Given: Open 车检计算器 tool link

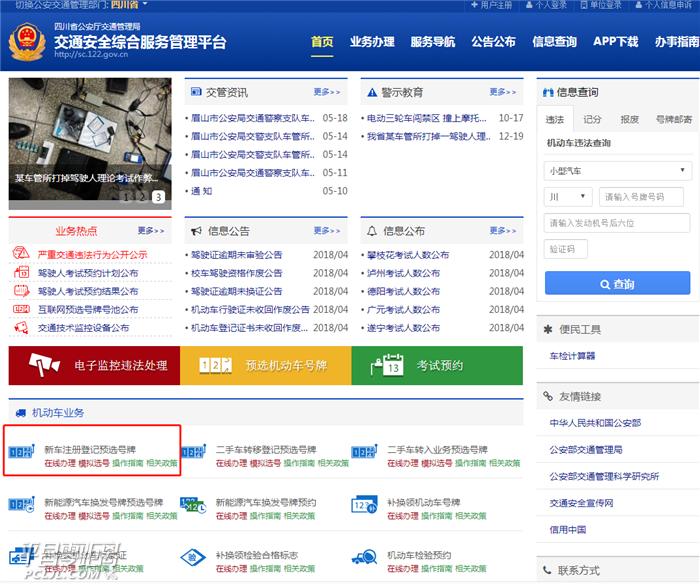Looking at the screenshot, I should tap(572, 356).
